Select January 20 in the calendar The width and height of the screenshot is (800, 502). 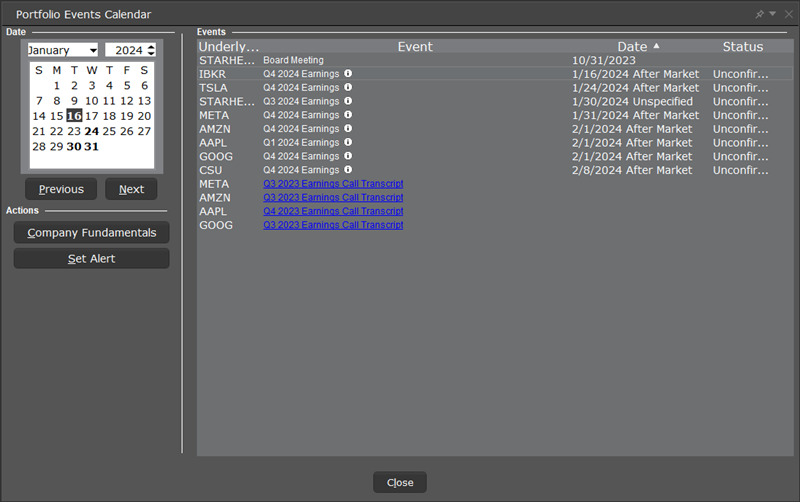click(x=144, y=116)
